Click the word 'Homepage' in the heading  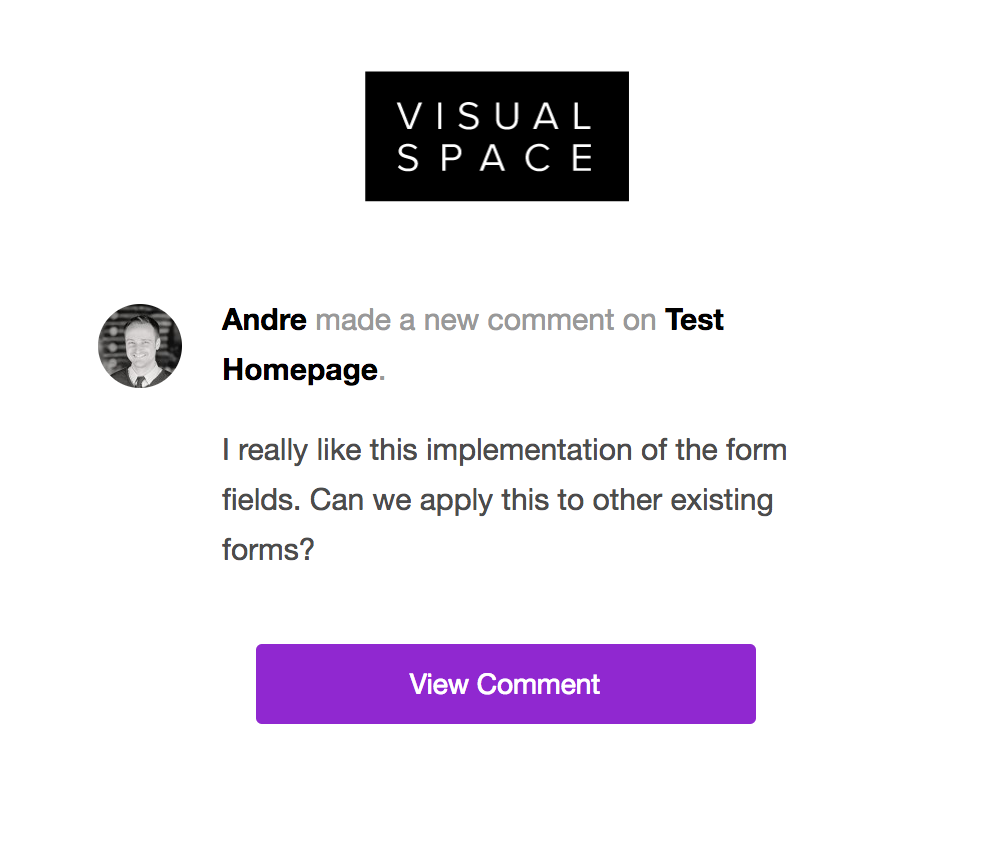tap(299, 370)
